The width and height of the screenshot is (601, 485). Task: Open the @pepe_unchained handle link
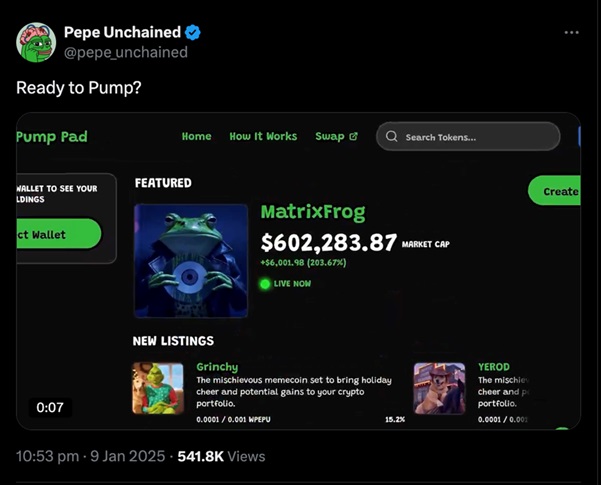(125, 52)
